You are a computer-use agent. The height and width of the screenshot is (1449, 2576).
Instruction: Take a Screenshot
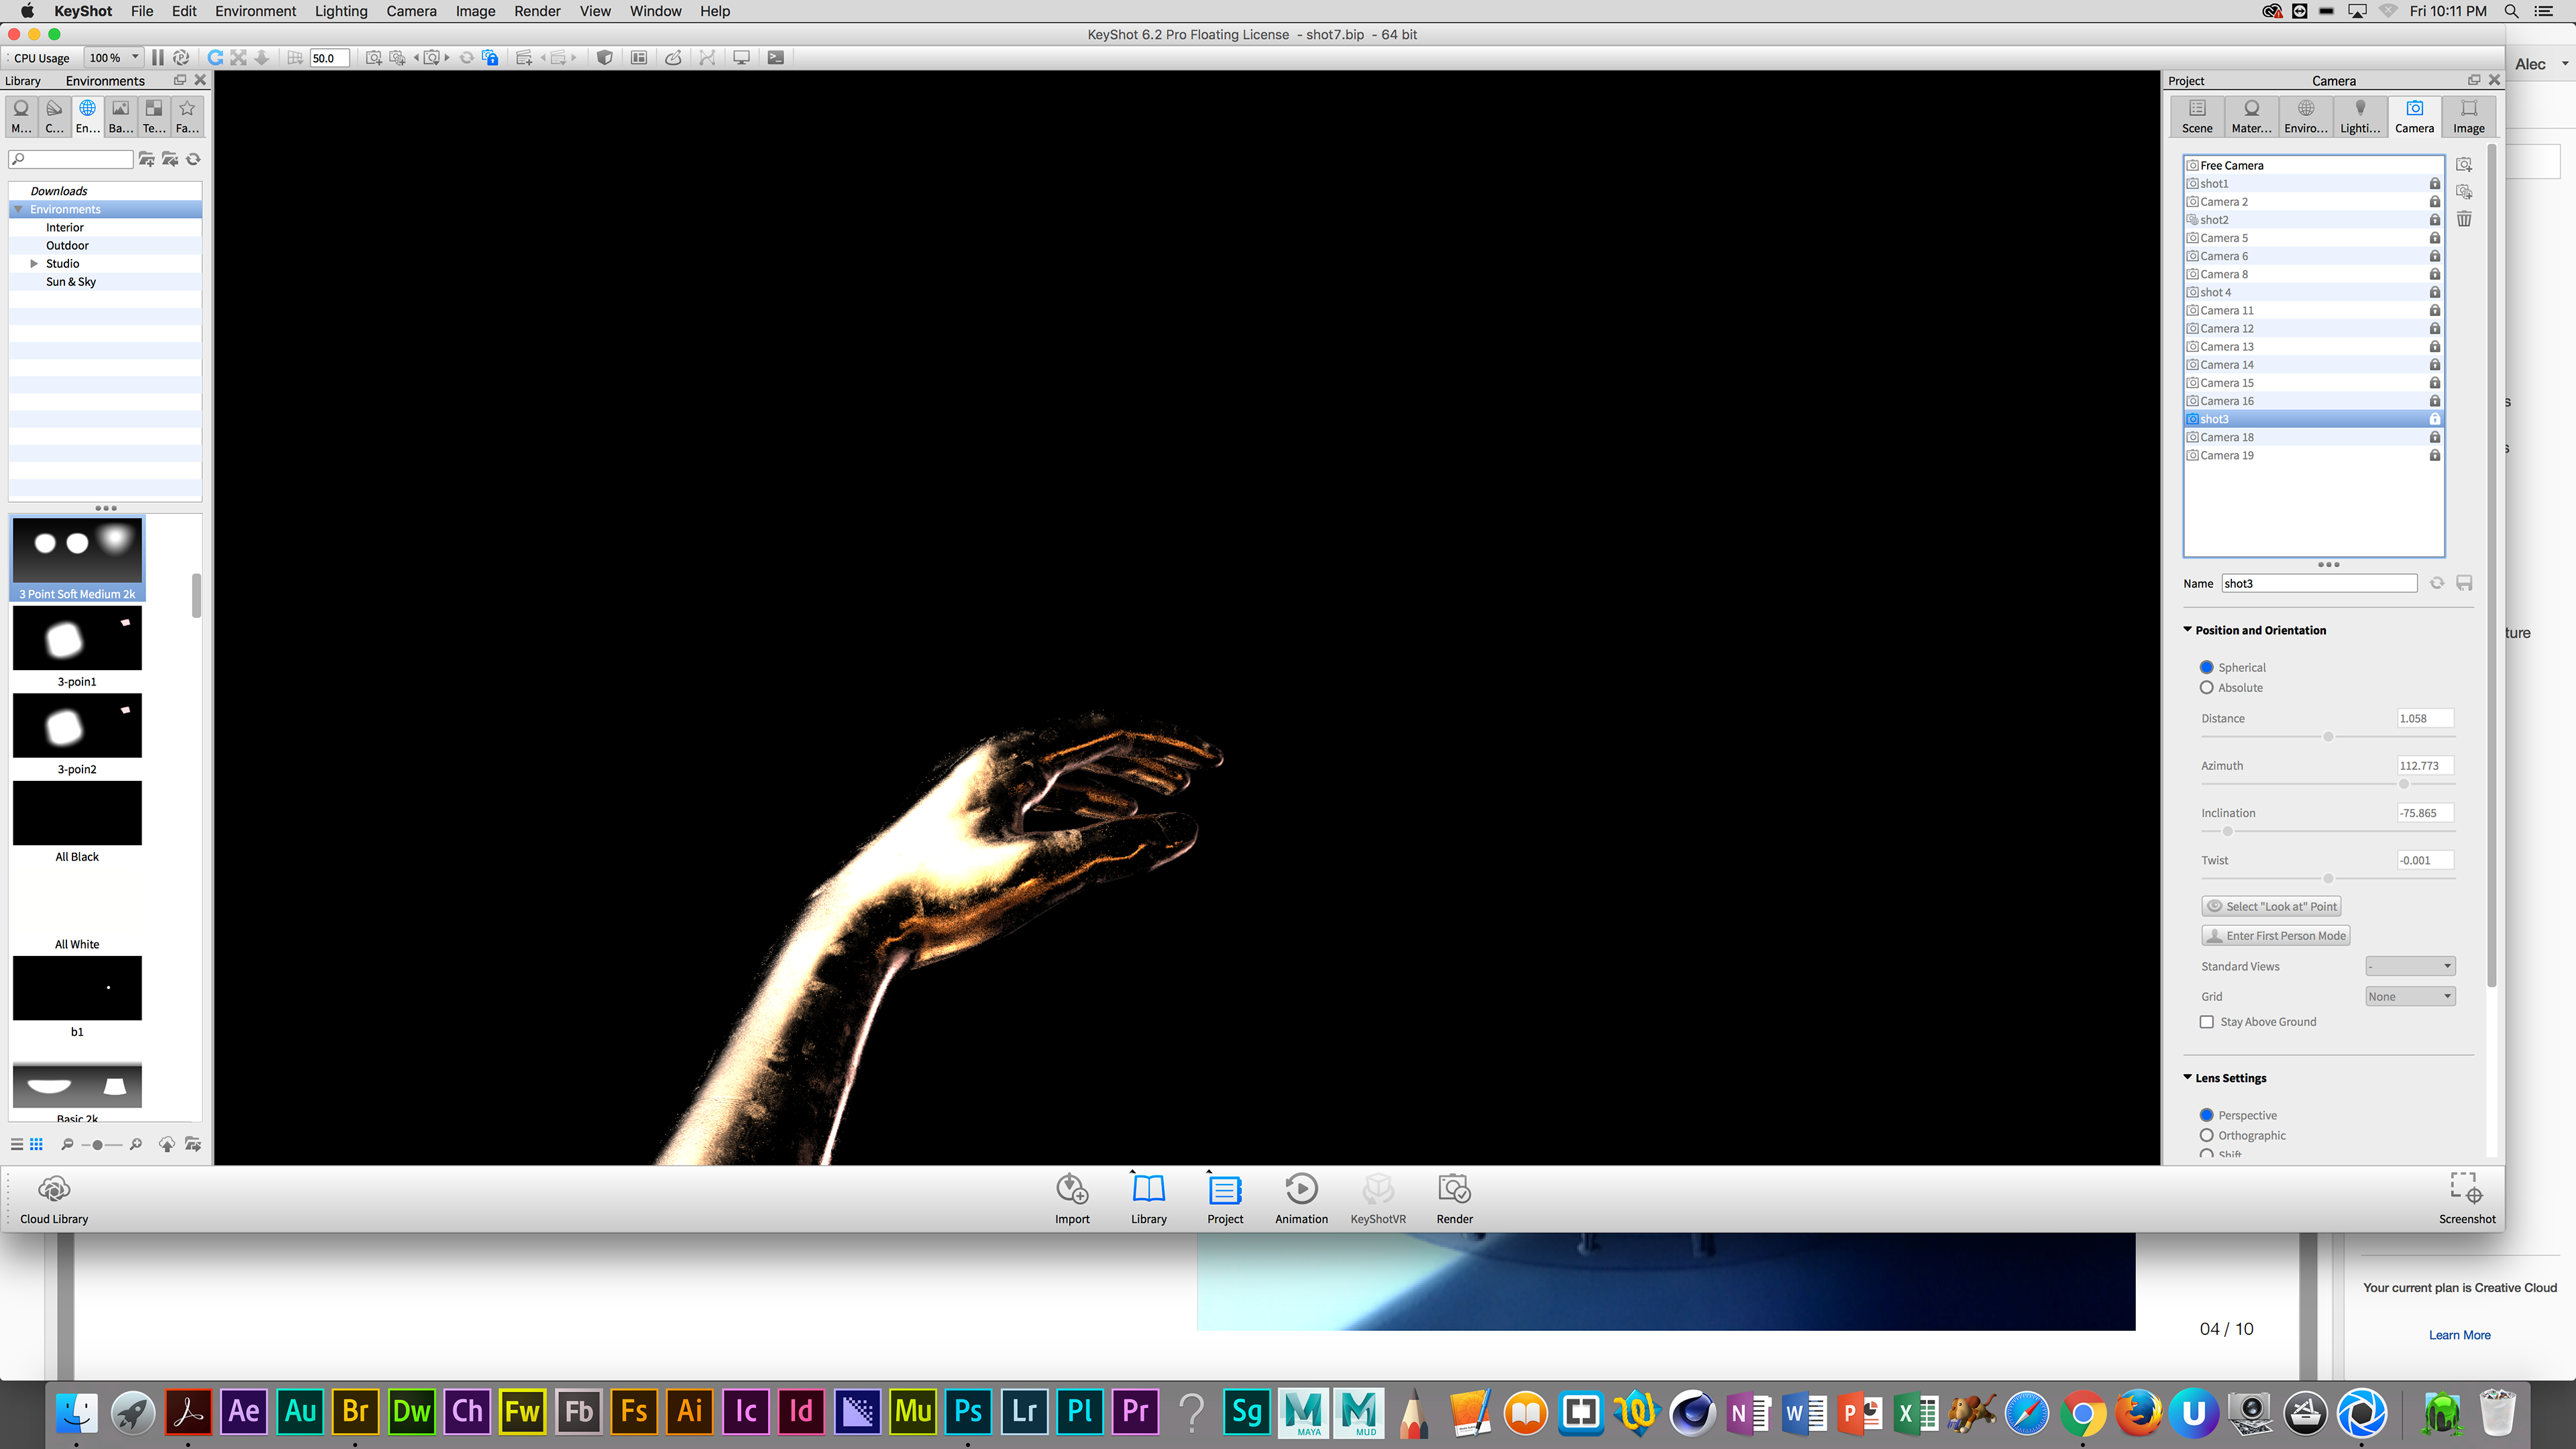pos(2466,1199)
